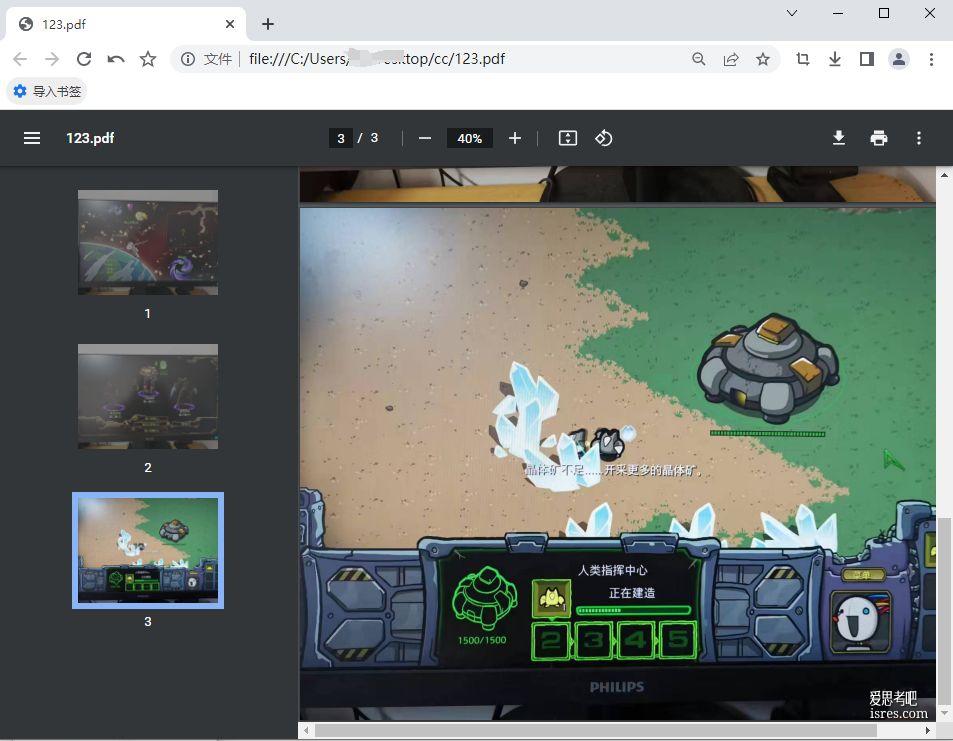953x741 pixels.
Task: Expand the tab search chevron
Action: 792,13
